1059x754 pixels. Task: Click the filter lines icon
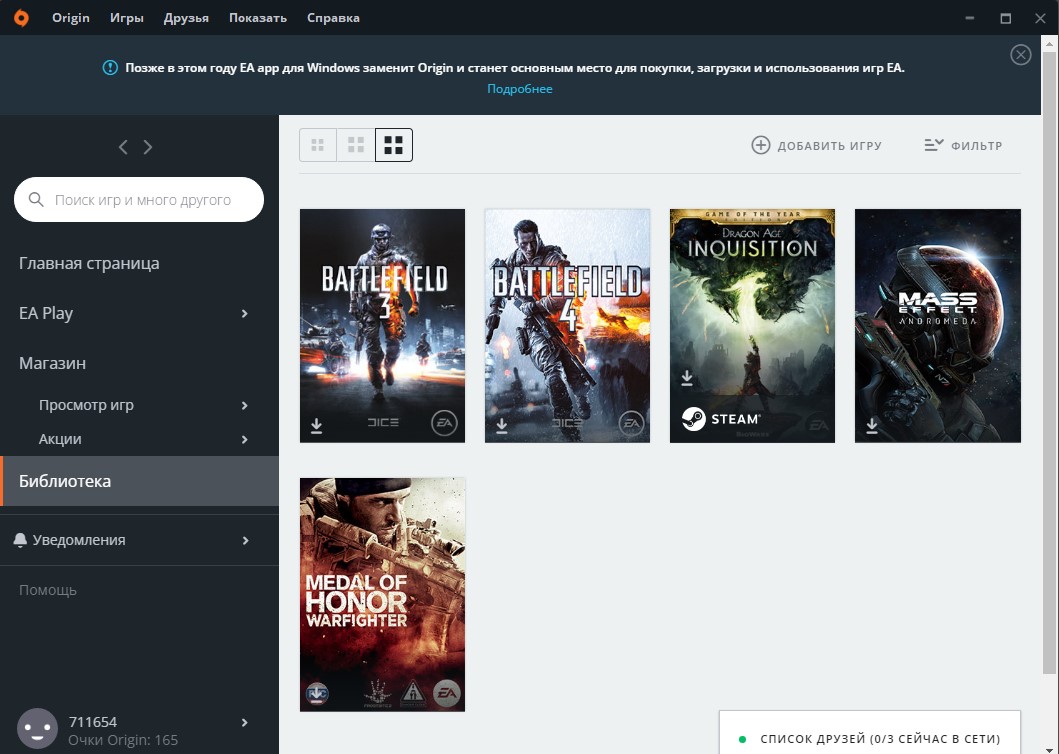point(933,145)
